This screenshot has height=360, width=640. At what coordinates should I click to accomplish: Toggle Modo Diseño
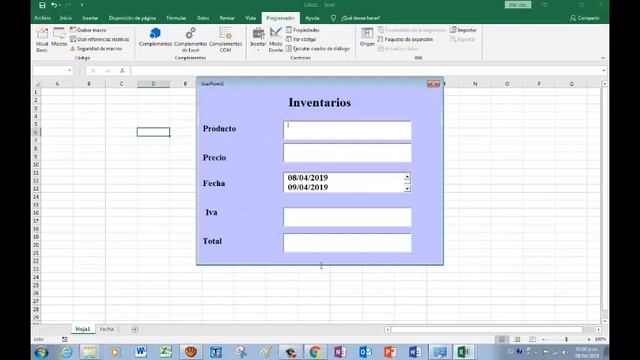click(276, 40)
